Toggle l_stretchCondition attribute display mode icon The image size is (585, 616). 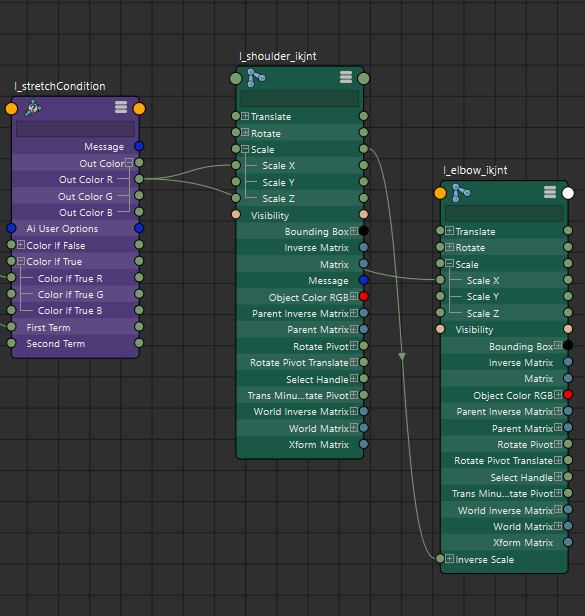[121, 107]
